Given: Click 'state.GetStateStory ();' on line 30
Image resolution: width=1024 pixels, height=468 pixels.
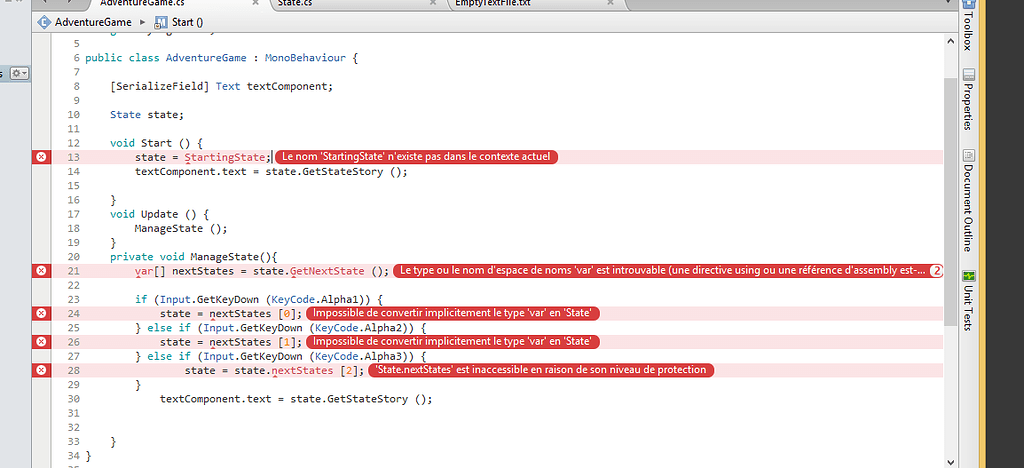Looking at the screenshot, I should (361, 399).
